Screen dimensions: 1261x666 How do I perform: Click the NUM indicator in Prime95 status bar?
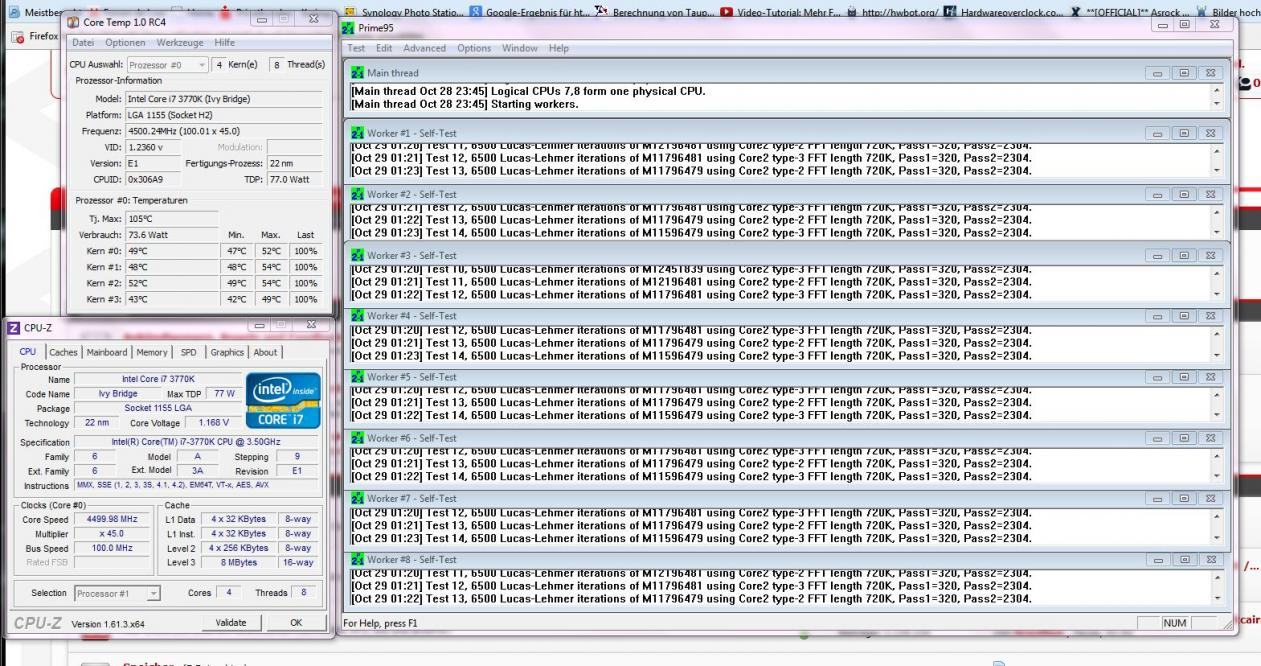point(1174,624)
